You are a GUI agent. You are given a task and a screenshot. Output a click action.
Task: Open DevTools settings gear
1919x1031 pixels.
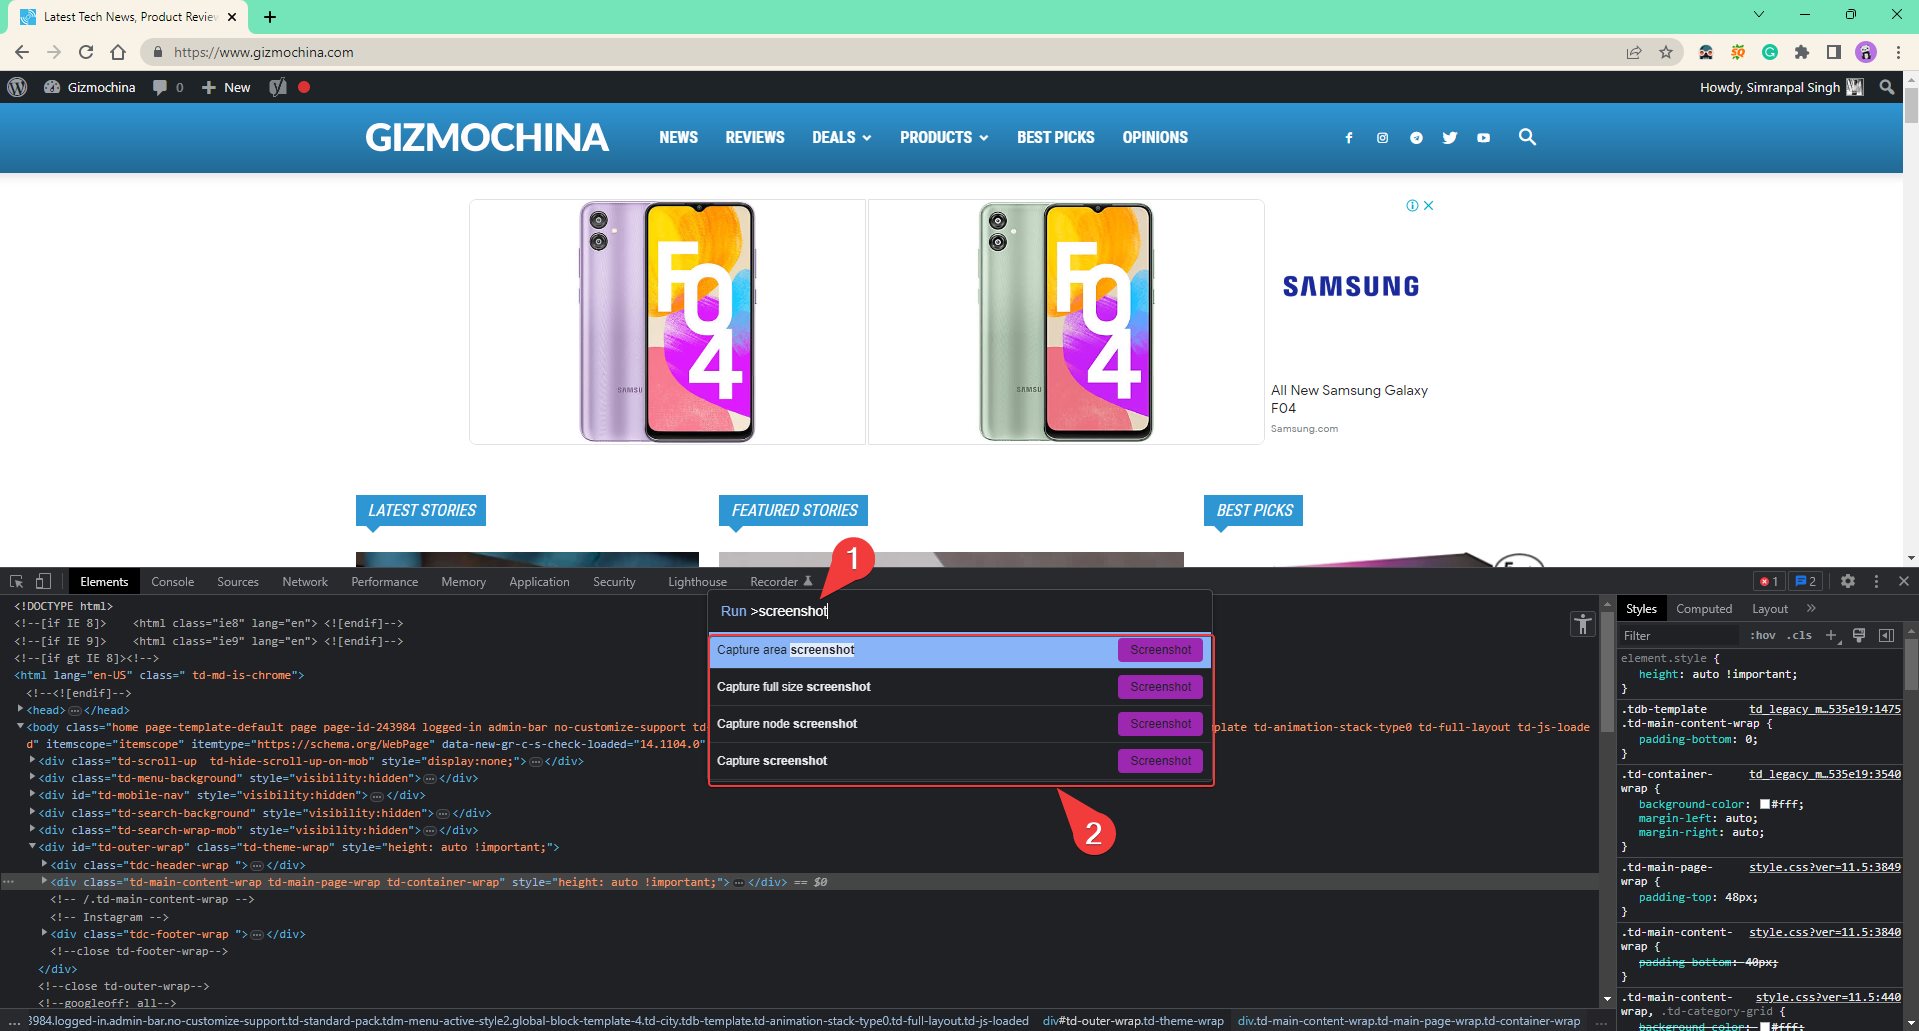click(1847, 581)
